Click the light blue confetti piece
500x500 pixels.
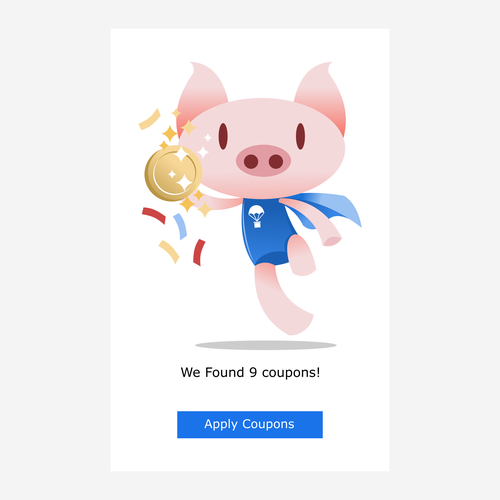pos(180,226)
